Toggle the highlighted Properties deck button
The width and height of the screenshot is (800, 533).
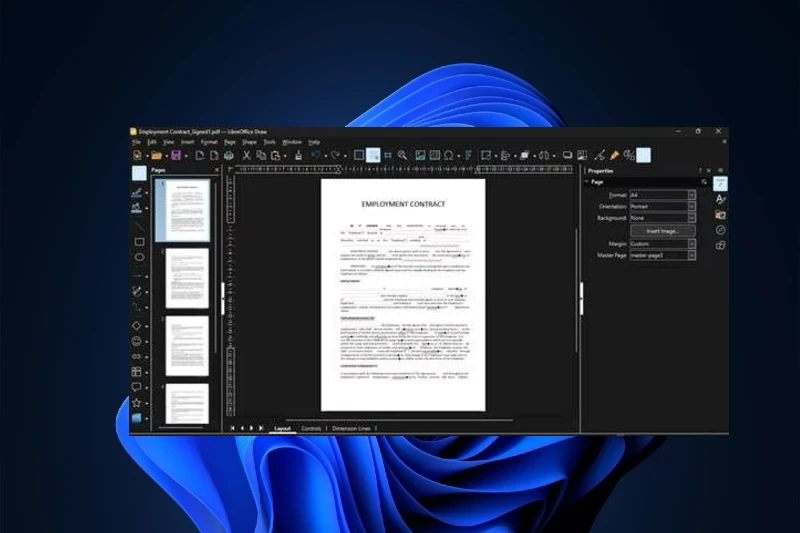720,184
